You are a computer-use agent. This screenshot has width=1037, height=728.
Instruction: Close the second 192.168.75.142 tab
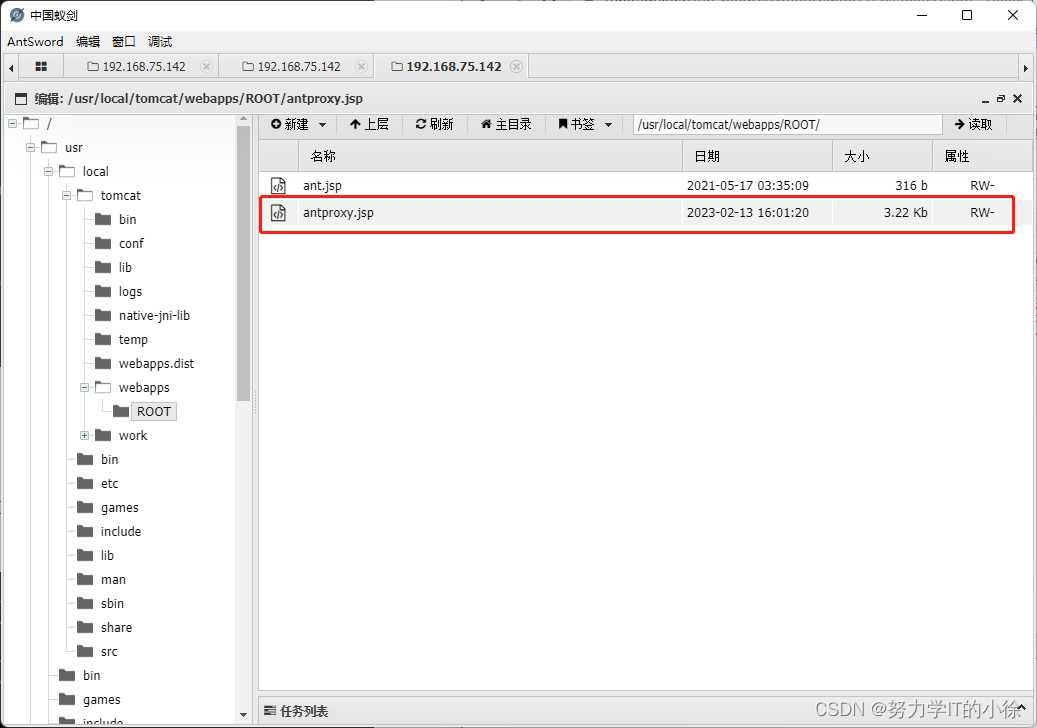[x=361, y=66]
